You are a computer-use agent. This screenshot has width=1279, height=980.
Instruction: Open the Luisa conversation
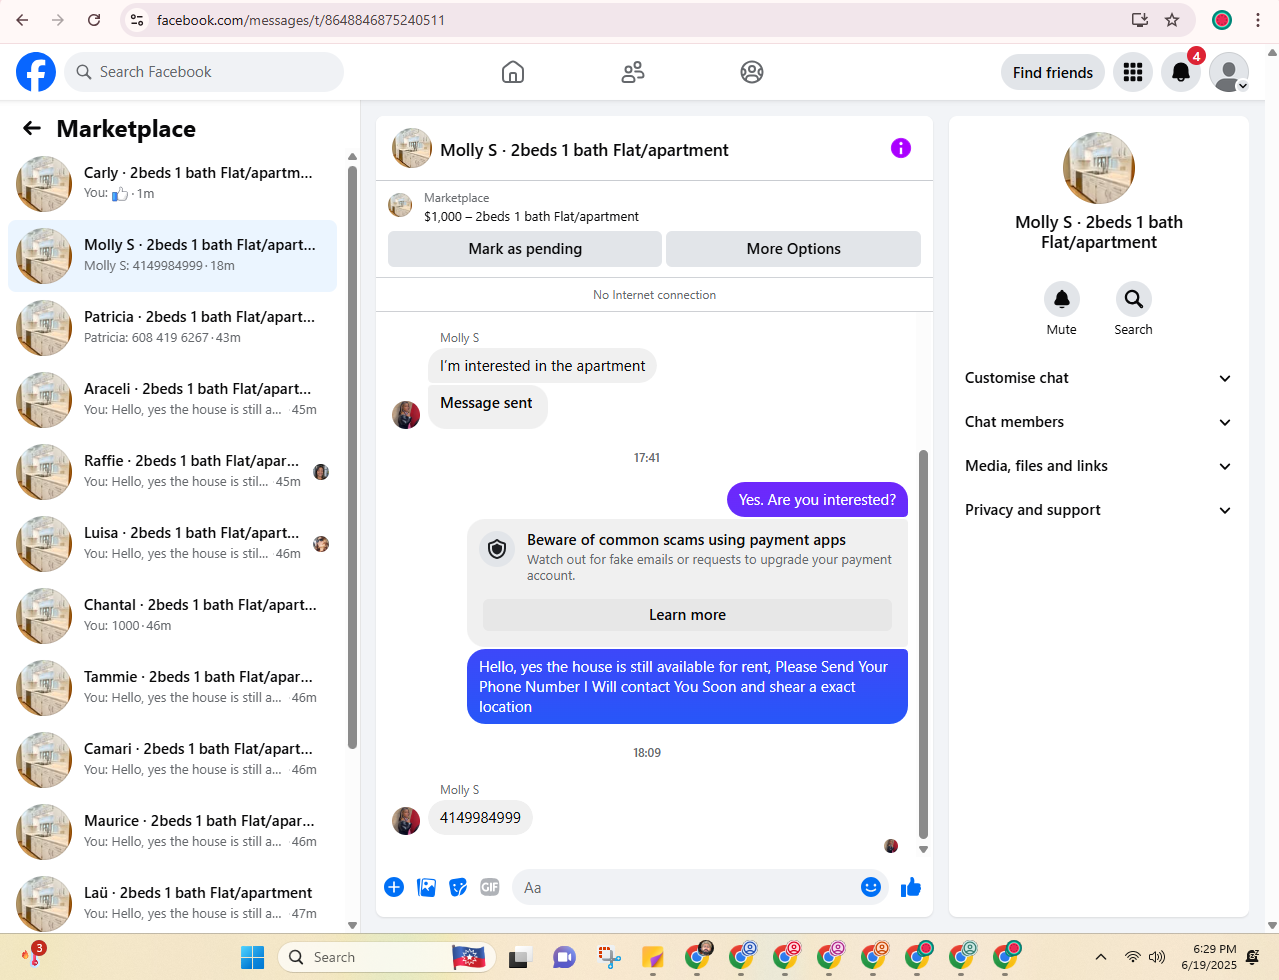click(x=172, y=544)
